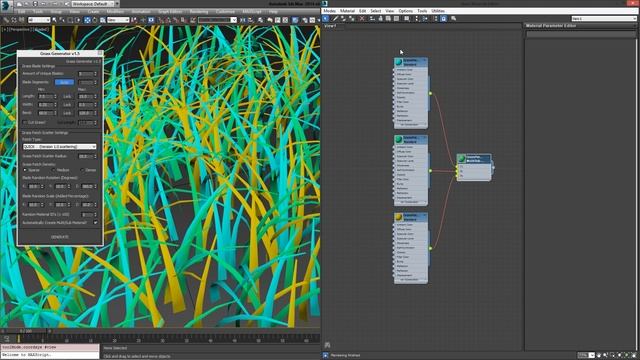Select the yellow material node sphere

(x=398, y=217)
